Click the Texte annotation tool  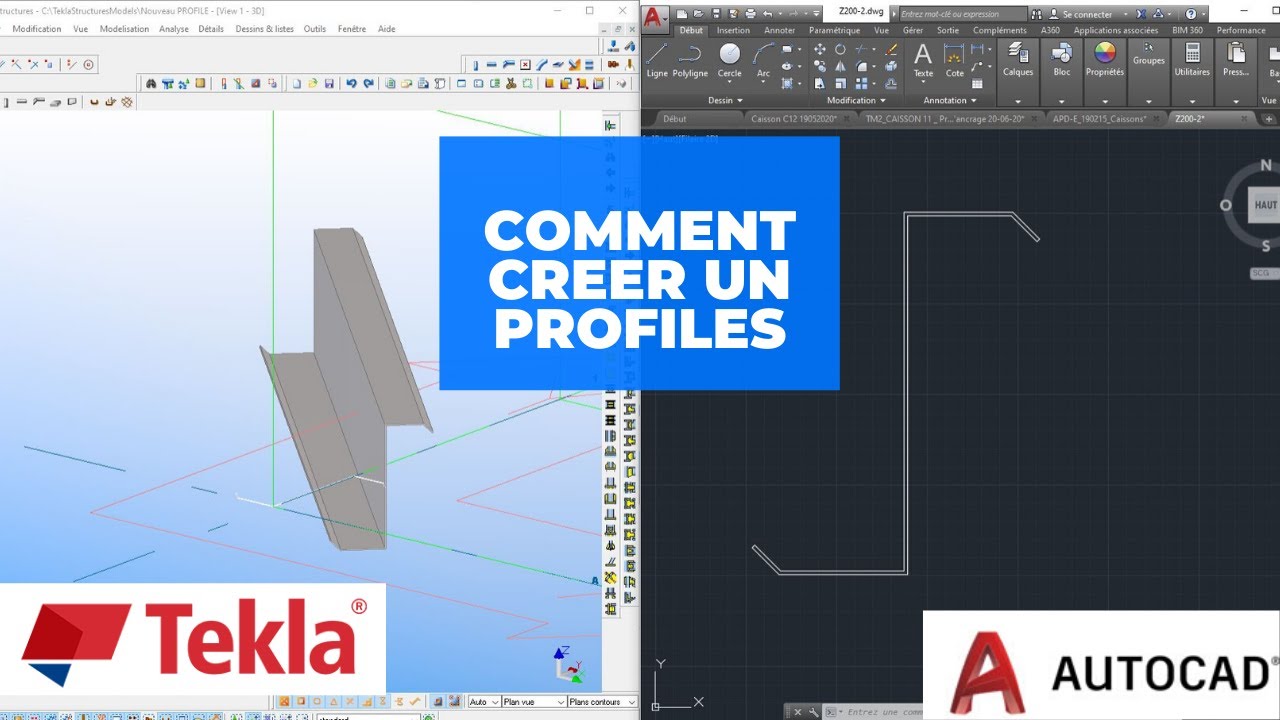[923, 60]
